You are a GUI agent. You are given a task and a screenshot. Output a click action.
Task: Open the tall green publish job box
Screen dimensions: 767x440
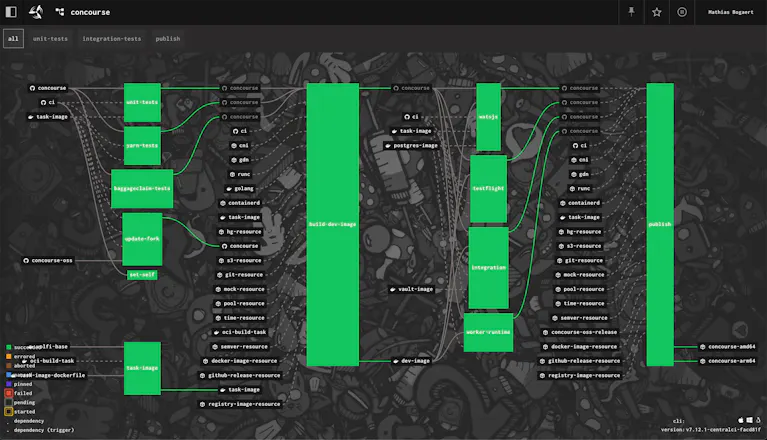pos(660,224)
